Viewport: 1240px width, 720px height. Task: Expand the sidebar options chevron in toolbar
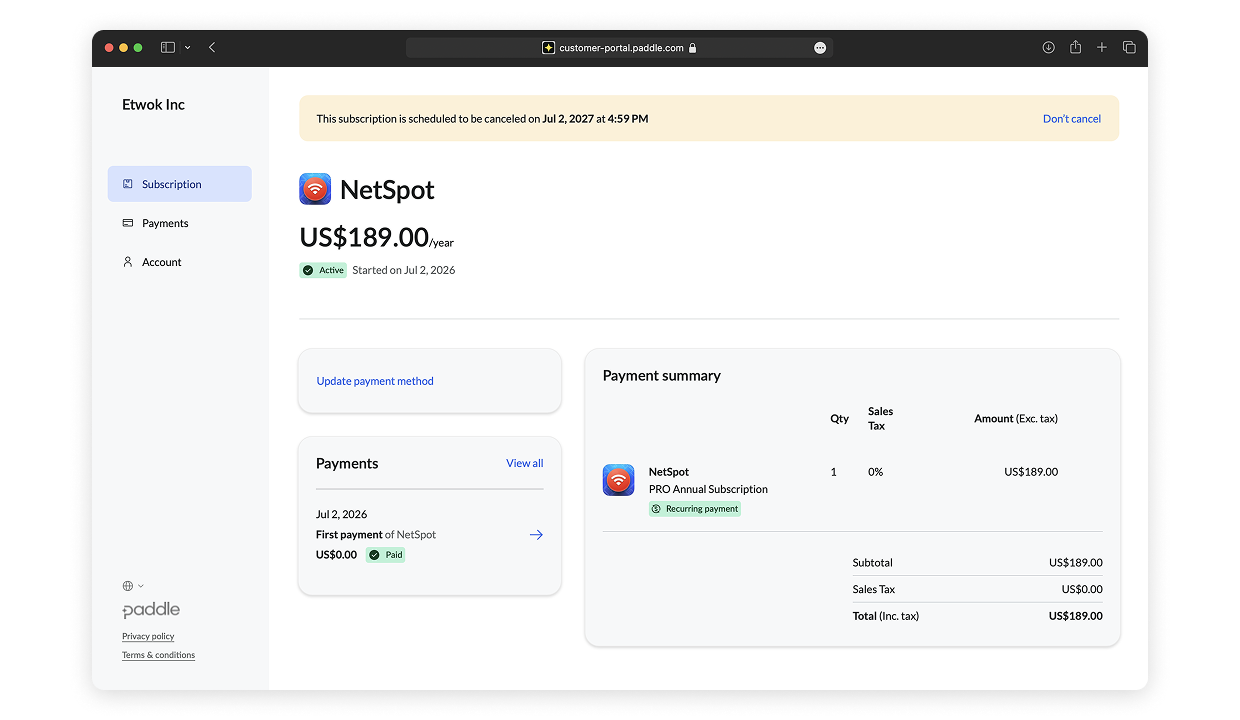pos(187,47)
